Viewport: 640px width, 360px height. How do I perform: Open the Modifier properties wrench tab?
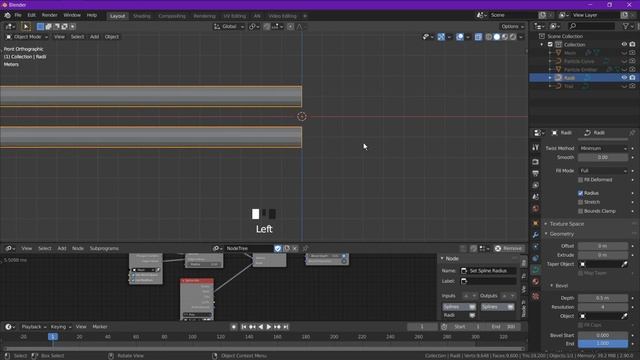coord(536,235)
